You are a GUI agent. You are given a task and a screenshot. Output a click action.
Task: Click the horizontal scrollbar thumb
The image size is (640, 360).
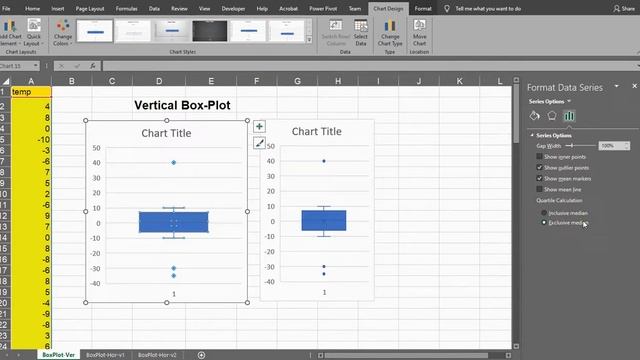406,355
